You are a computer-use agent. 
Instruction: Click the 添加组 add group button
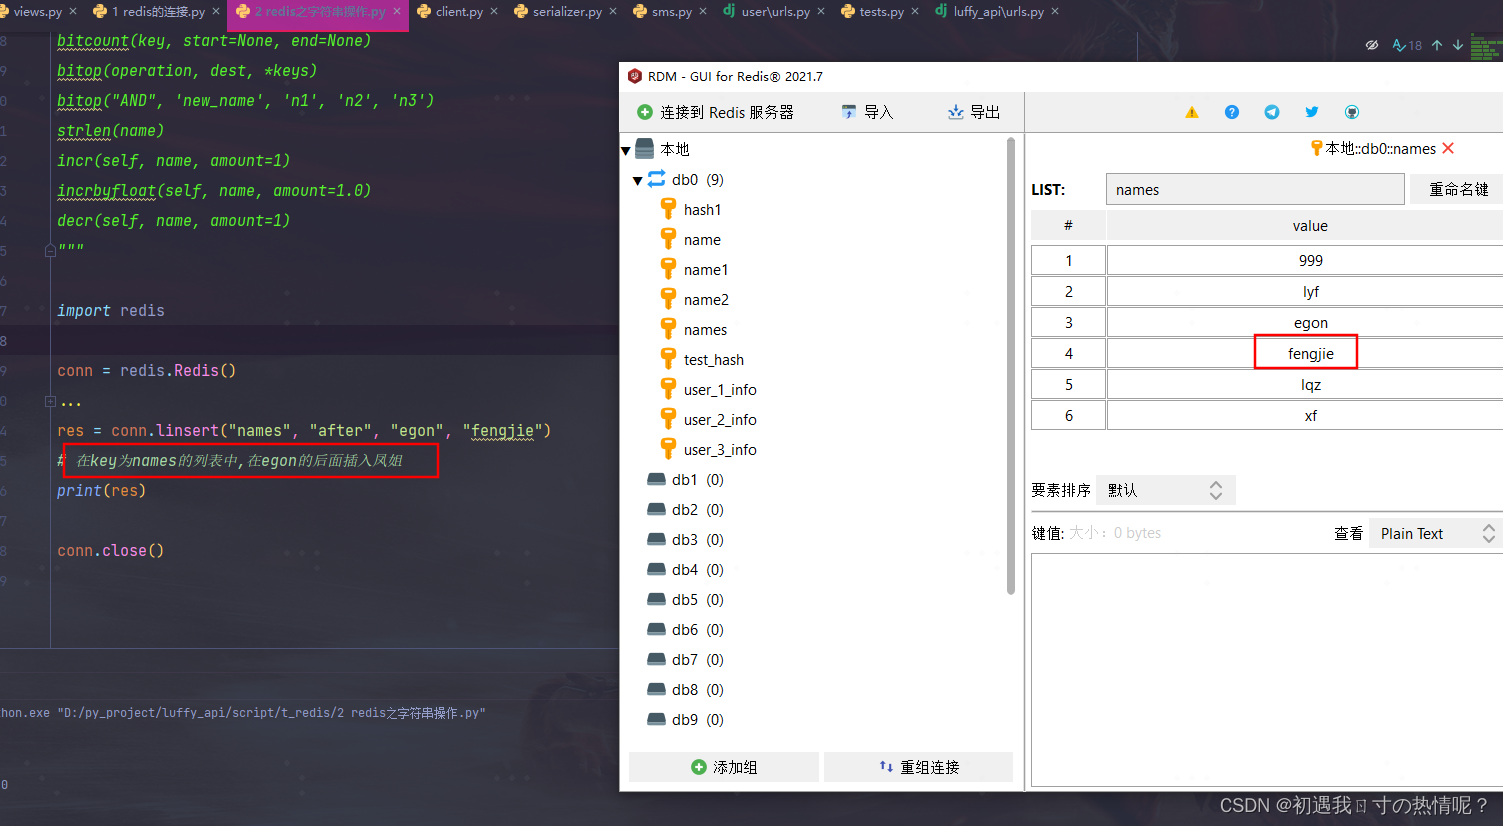pyautogui.click(x=724, y=767)
